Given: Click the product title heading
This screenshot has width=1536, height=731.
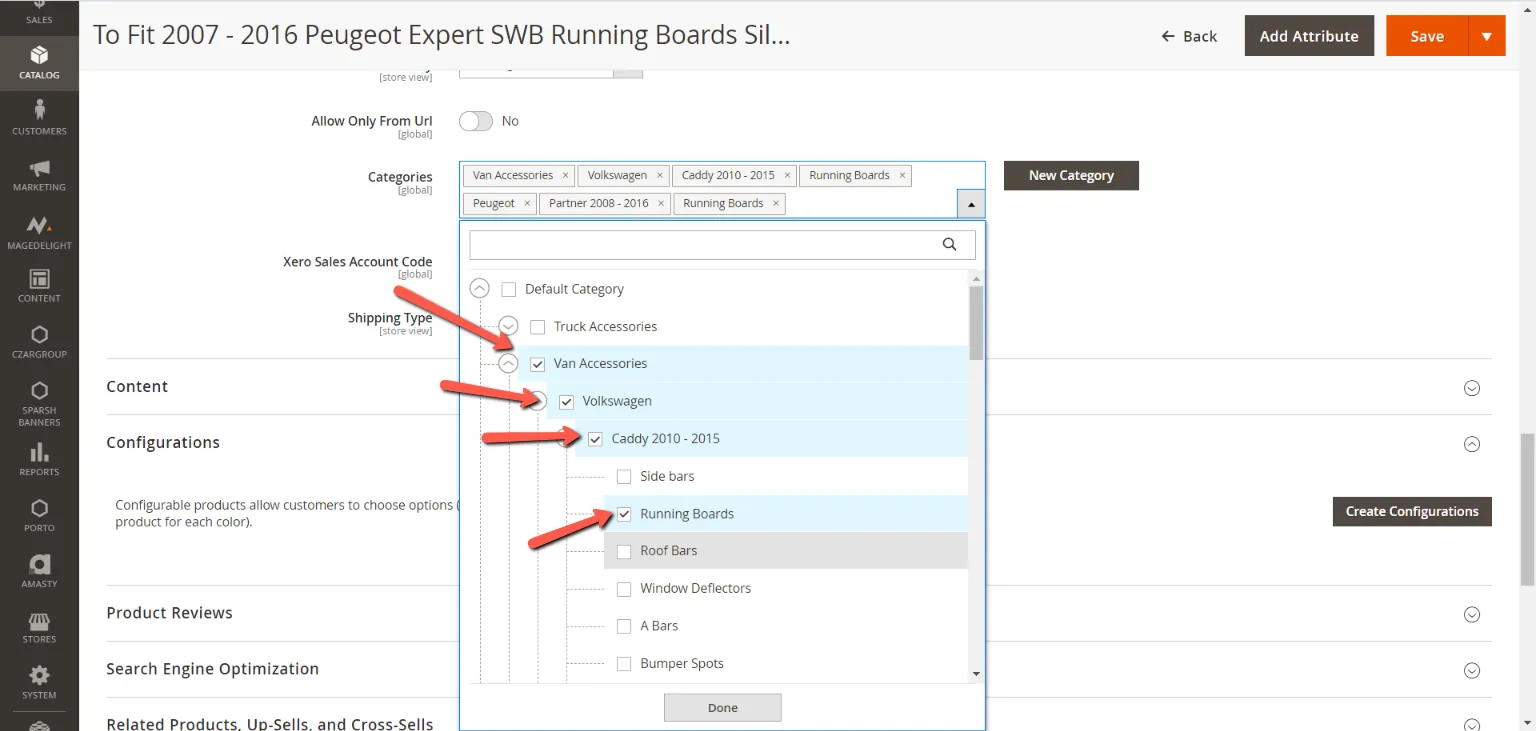Looking at the screenshot, I should (x=442, y=36).
